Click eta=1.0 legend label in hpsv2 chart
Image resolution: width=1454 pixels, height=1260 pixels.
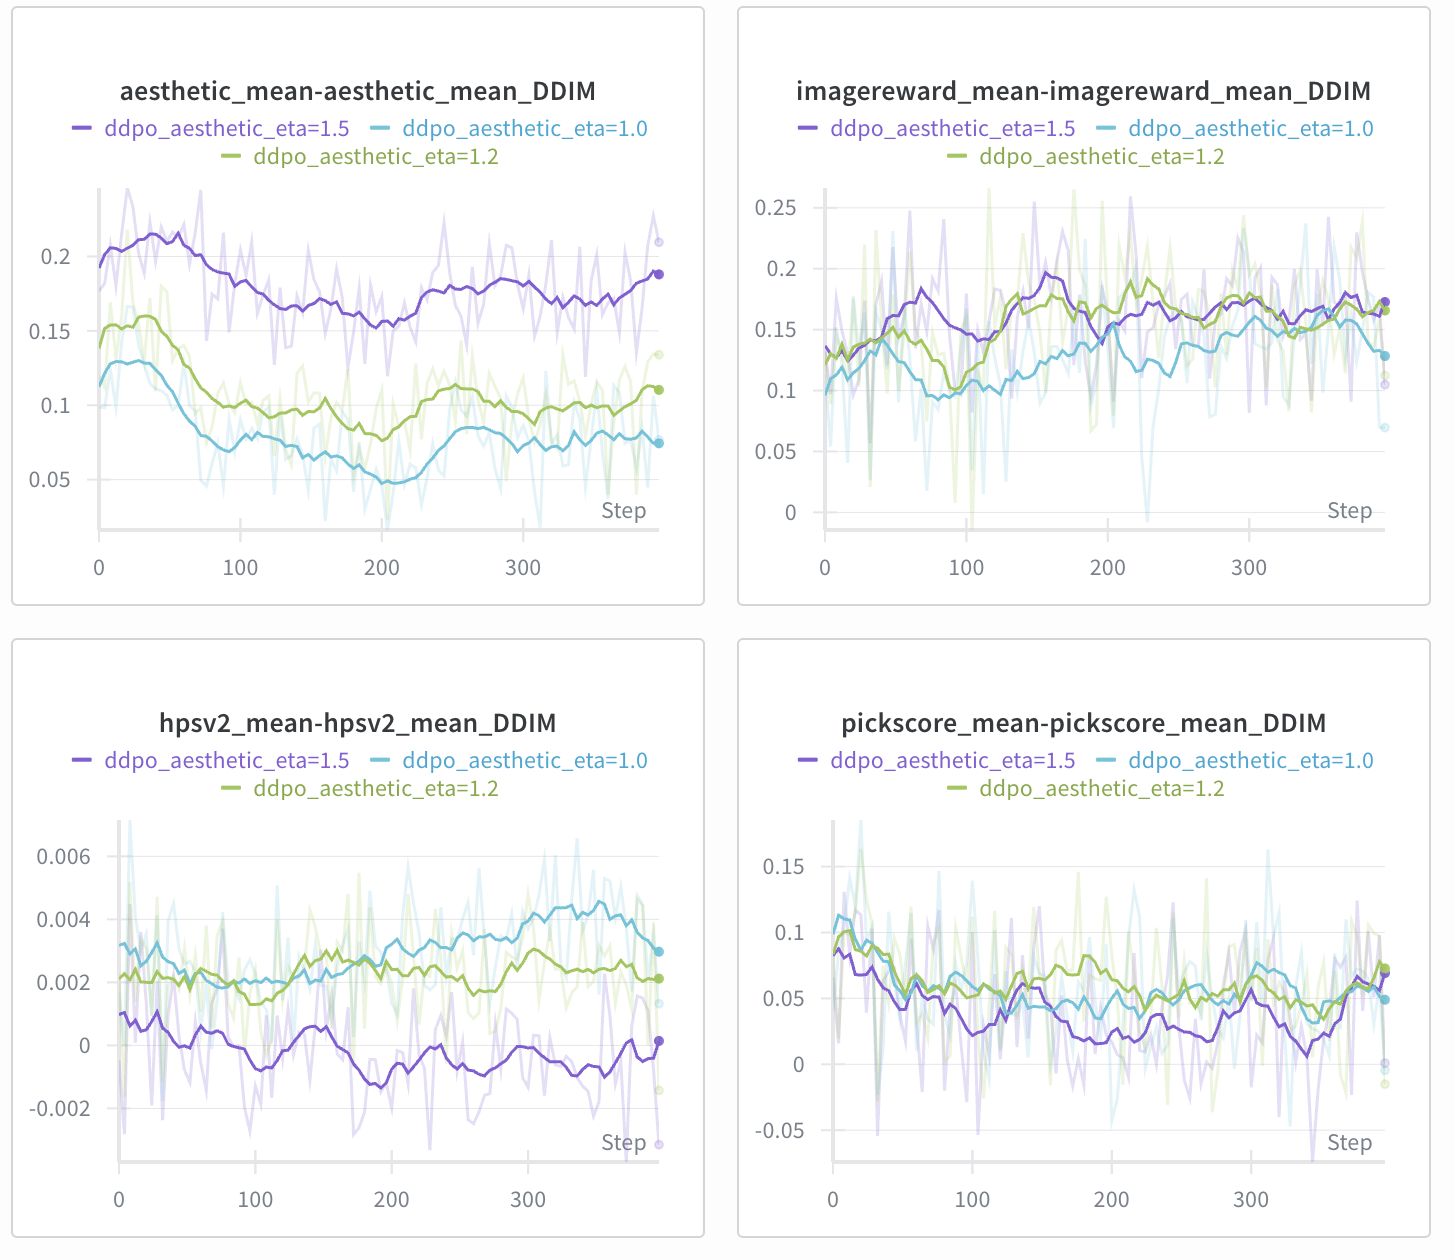click(x=525, y=761)
